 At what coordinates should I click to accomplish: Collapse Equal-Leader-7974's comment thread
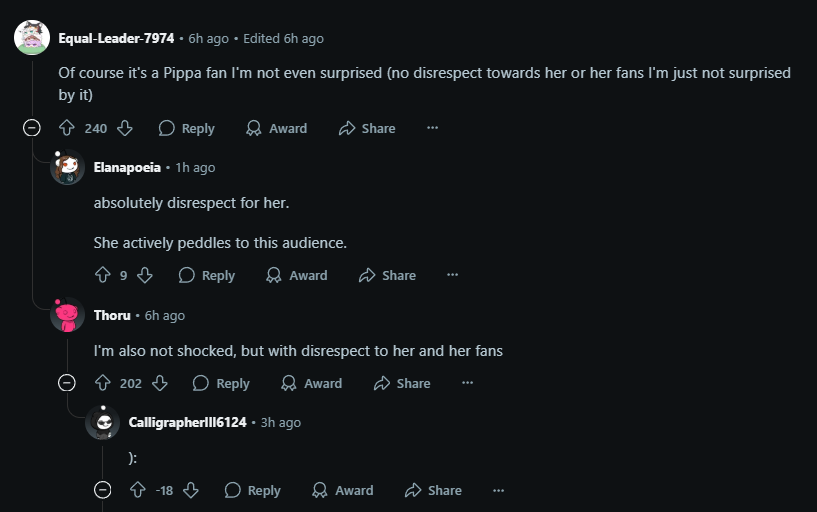tap(32, 128)
